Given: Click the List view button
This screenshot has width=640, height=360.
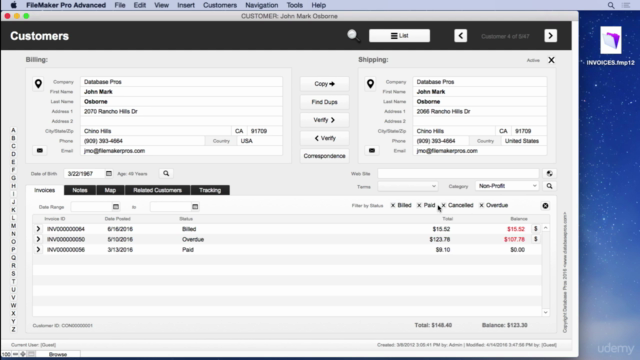Looking at the screenshot, I should pos(399,36).
